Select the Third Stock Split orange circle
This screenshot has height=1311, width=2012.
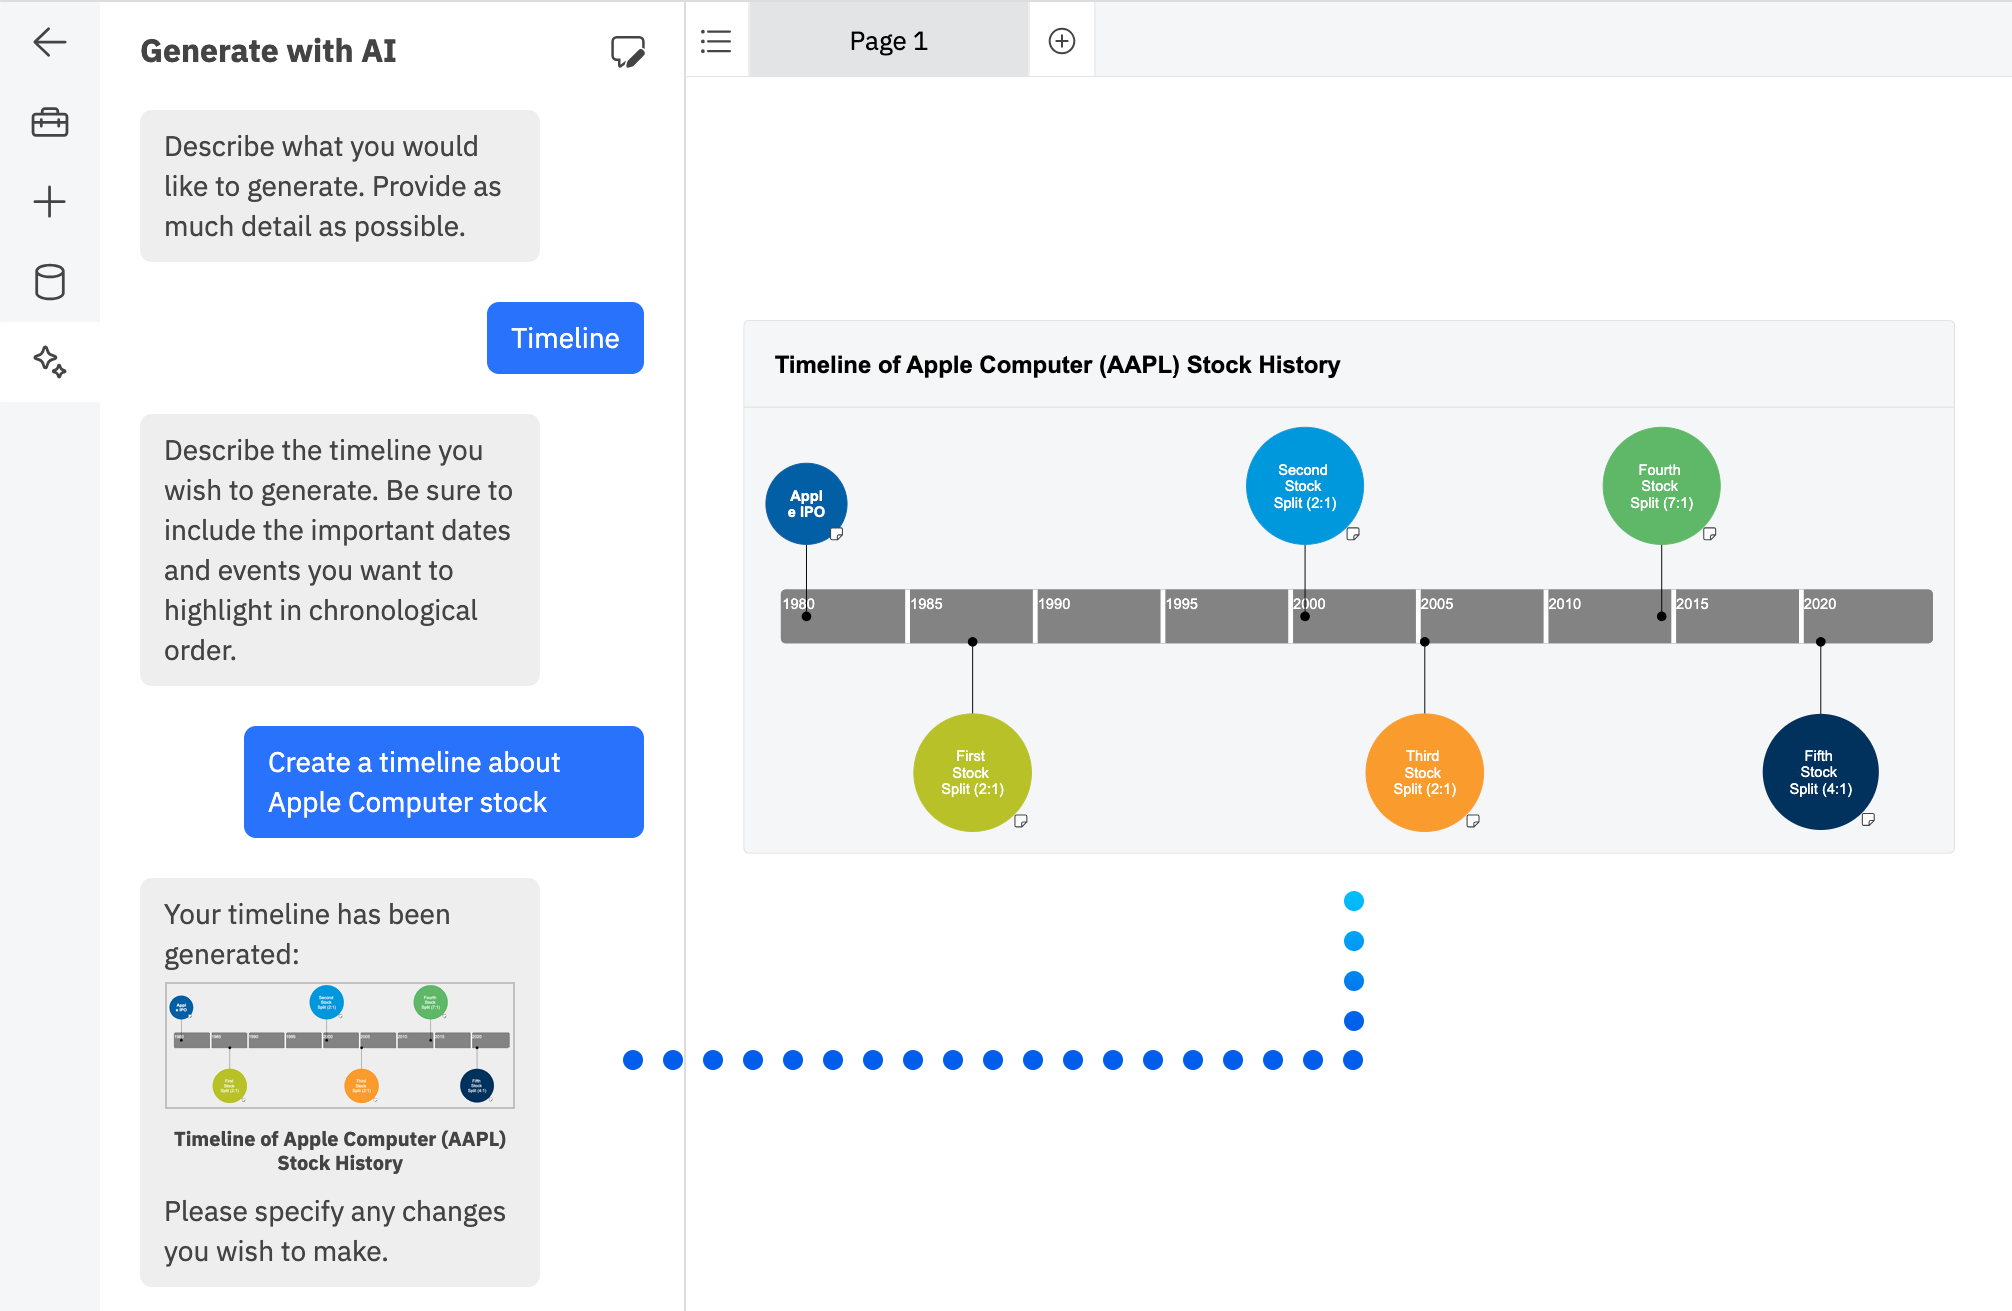[1424, 771]
